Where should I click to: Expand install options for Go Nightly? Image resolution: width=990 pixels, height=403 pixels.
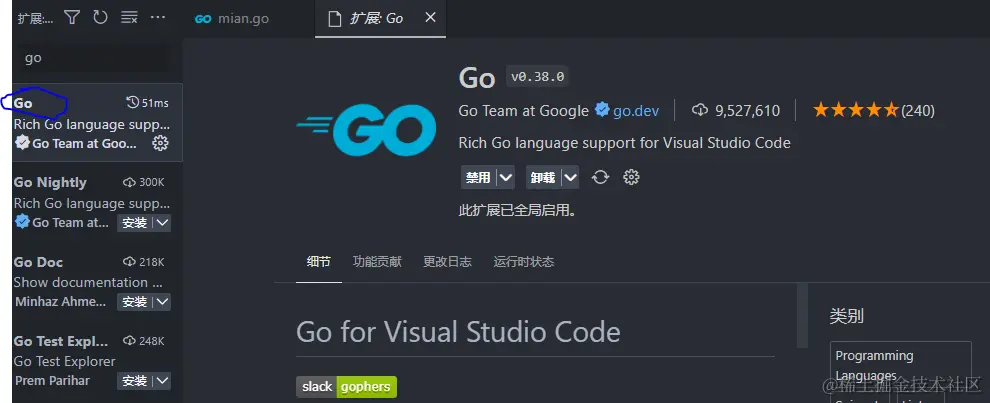click(162, 223)
